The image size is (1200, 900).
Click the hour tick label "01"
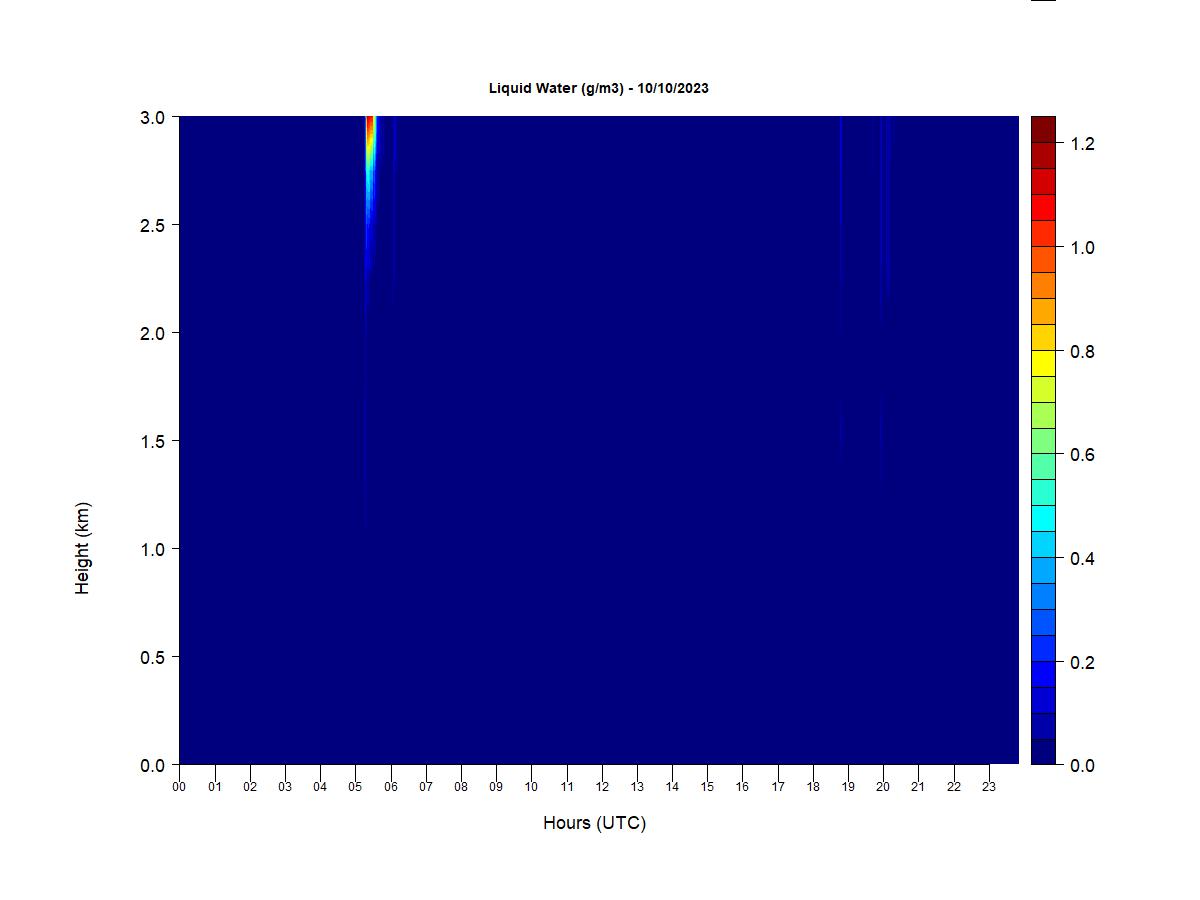(x=214, y=787)
